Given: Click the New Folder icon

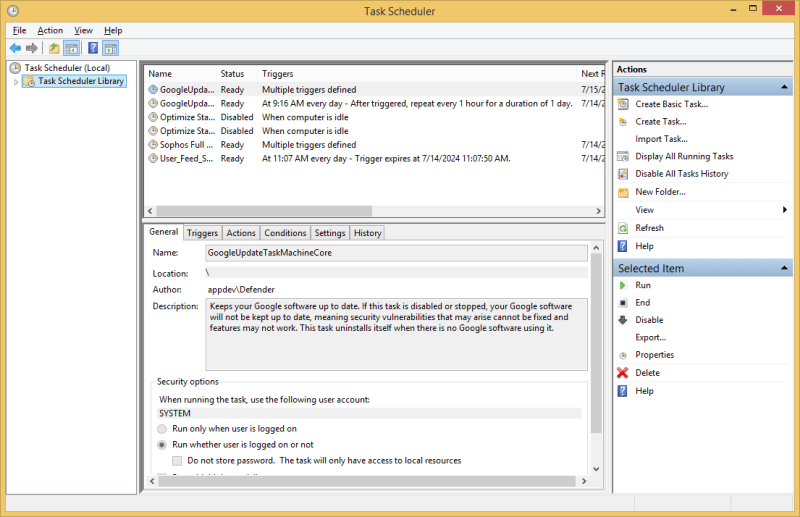Looking at the screenshot, I should (623, 192).
